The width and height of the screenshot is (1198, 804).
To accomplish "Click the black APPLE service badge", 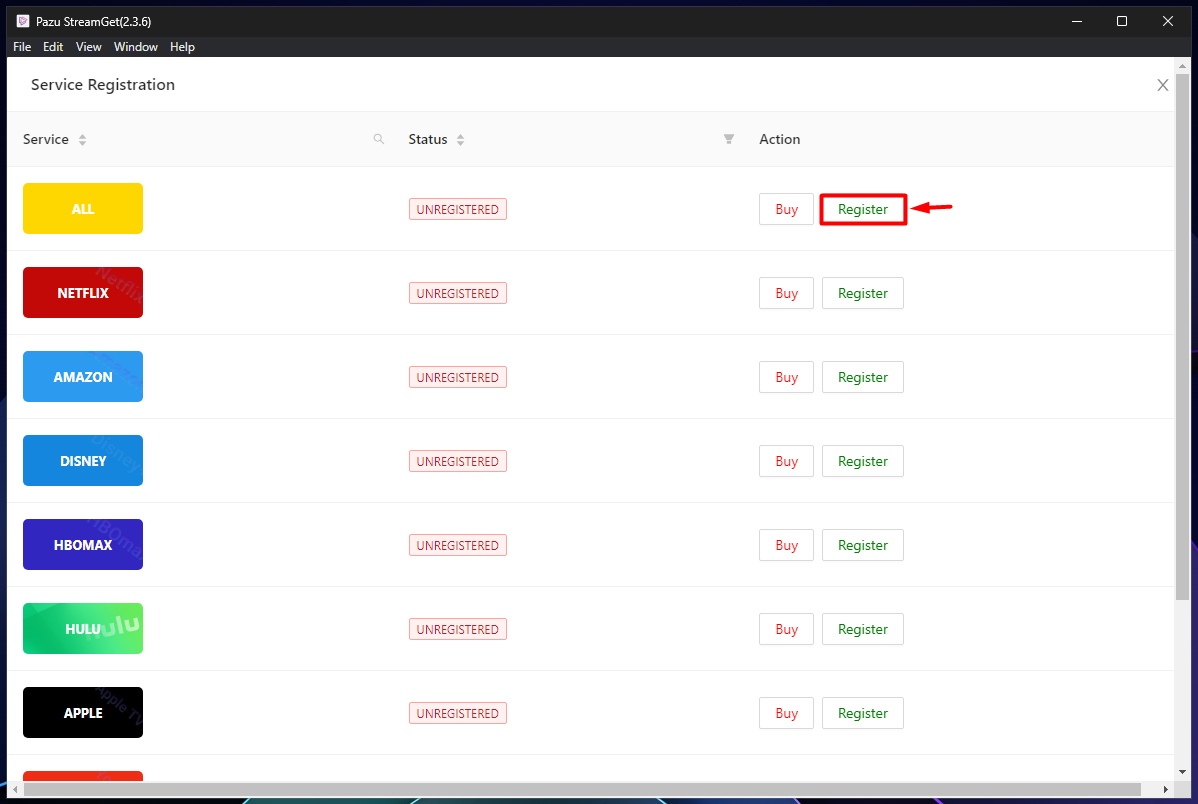I will click(x=83, y=713).
